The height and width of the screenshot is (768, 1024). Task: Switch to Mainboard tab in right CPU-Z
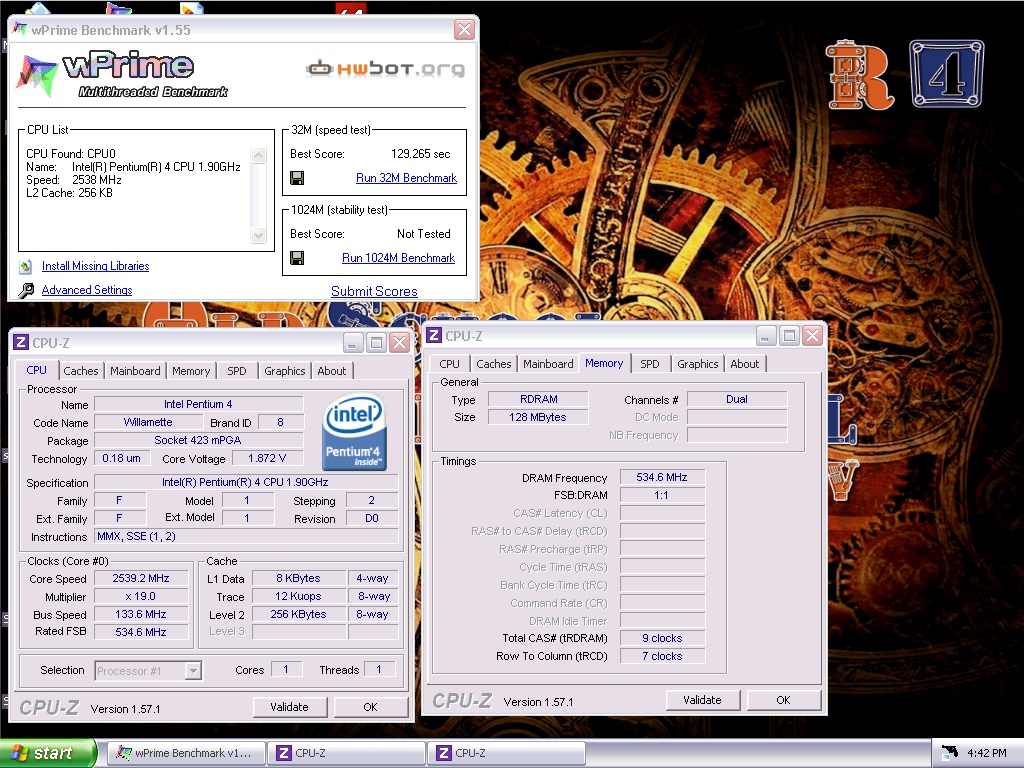tap(548, 364)
